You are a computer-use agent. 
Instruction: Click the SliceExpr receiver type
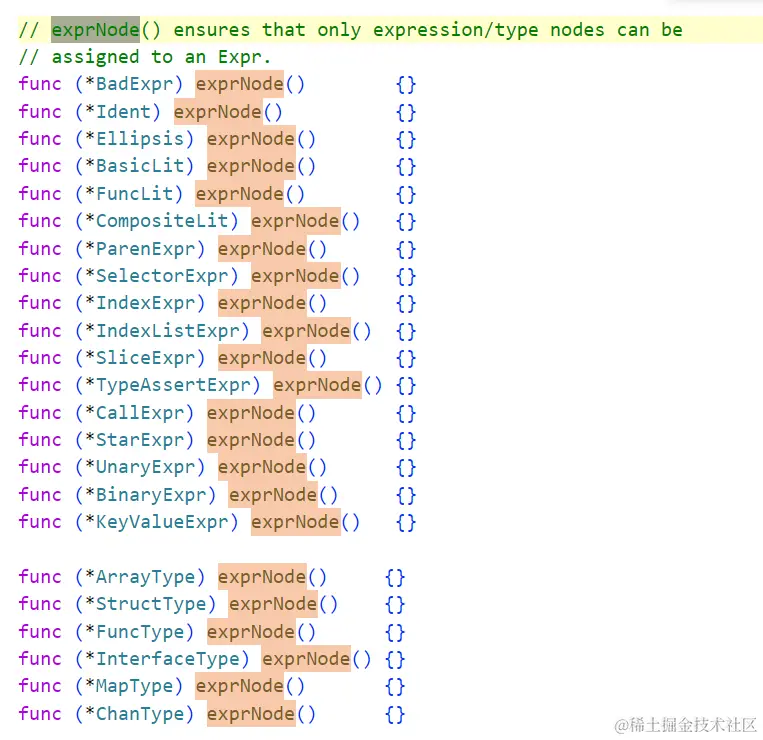(x=145, y=358)
